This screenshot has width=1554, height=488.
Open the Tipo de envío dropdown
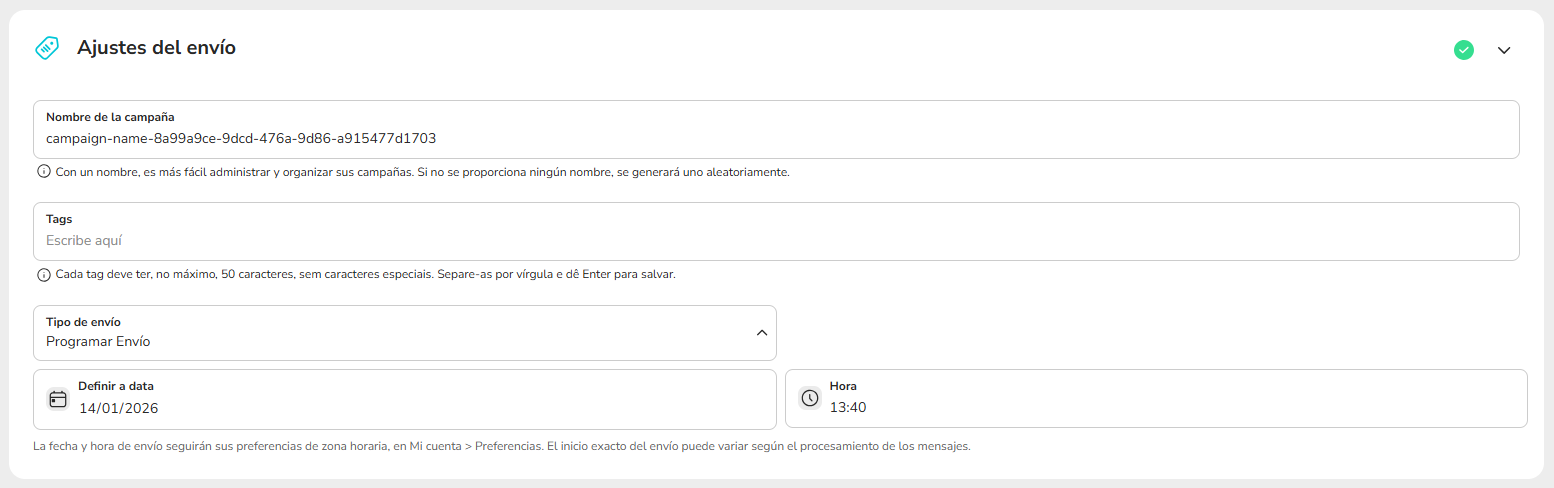tap(404, 333)
